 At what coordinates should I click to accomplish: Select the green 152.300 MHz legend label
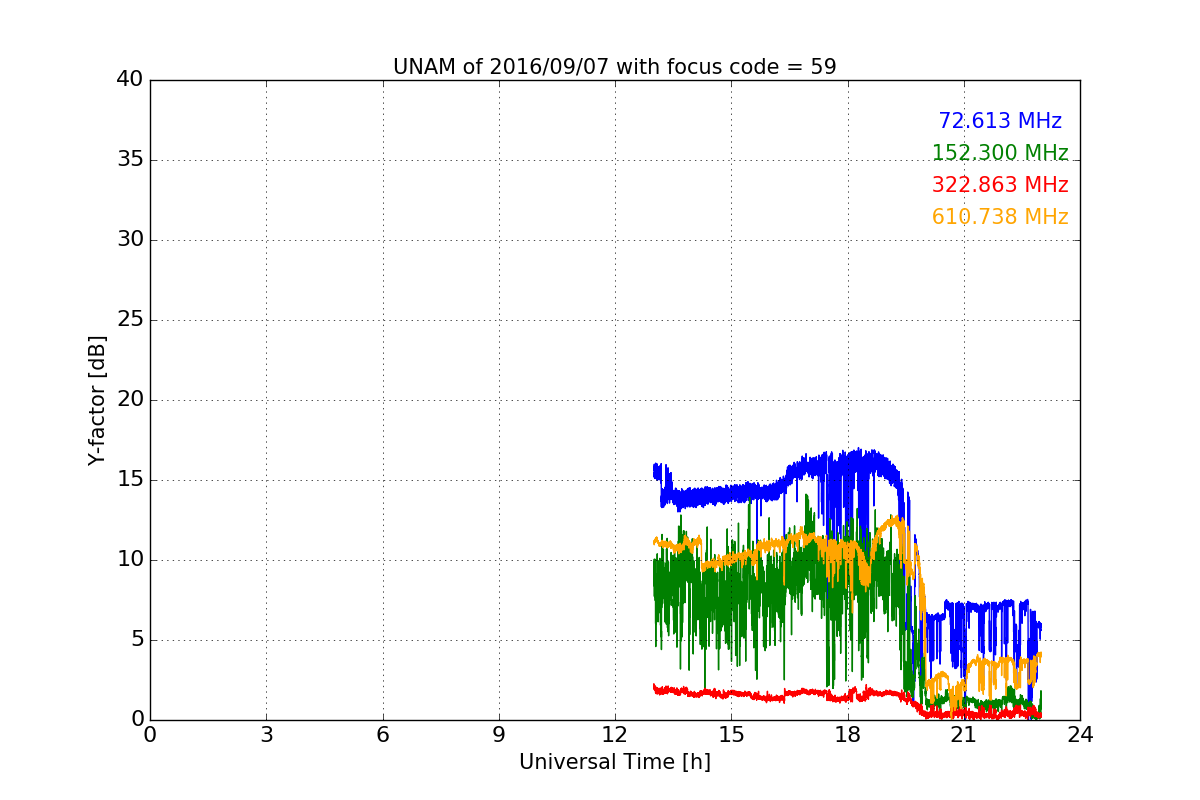[1000, 153]
